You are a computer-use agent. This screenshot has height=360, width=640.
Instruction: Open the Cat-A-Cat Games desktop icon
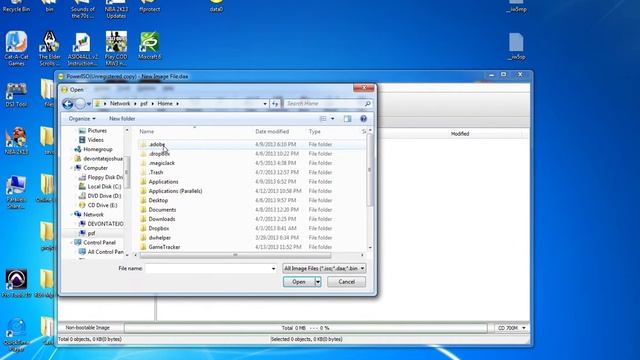16,48
